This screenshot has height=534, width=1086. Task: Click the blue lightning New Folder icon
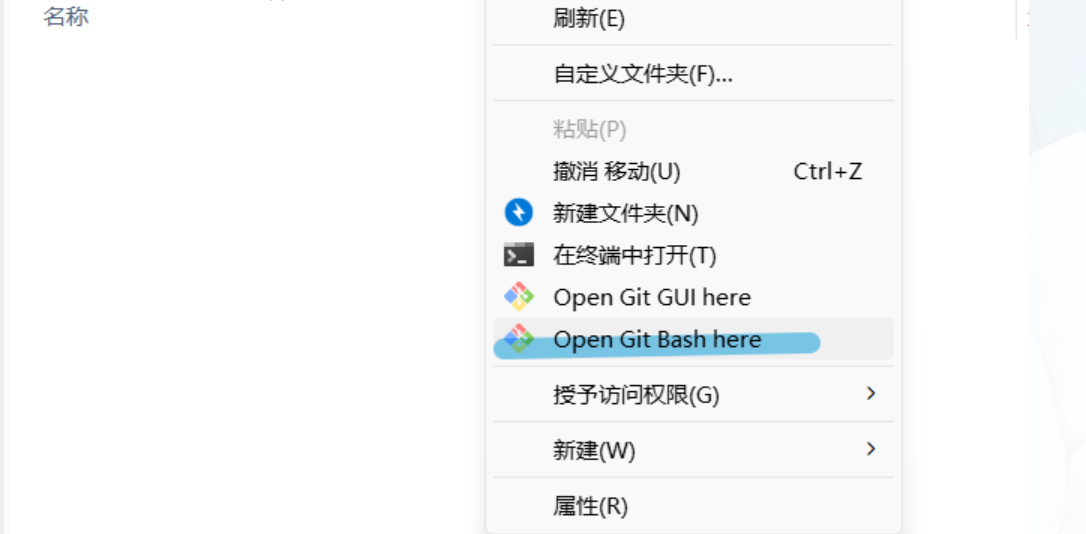point(519,213)
